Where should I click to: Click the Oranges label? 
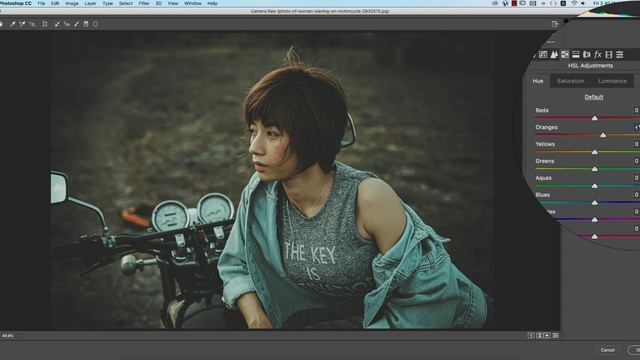[x=547, y=127]
